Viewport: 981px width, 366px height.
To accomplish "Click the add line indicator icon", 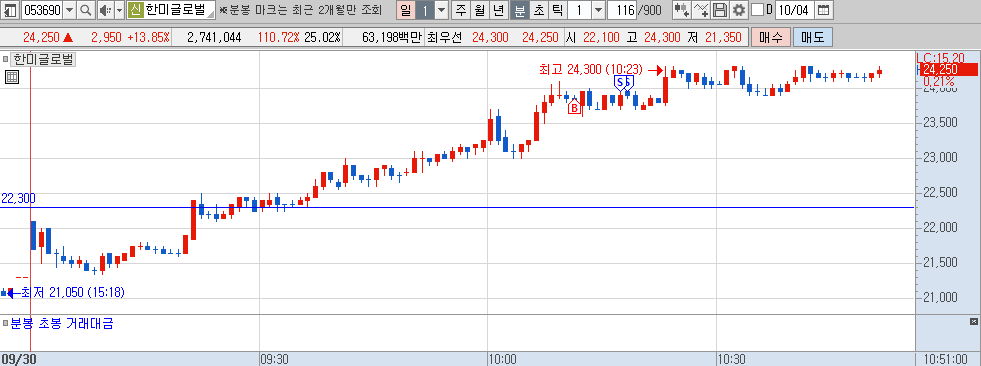I will pos(702,10).
